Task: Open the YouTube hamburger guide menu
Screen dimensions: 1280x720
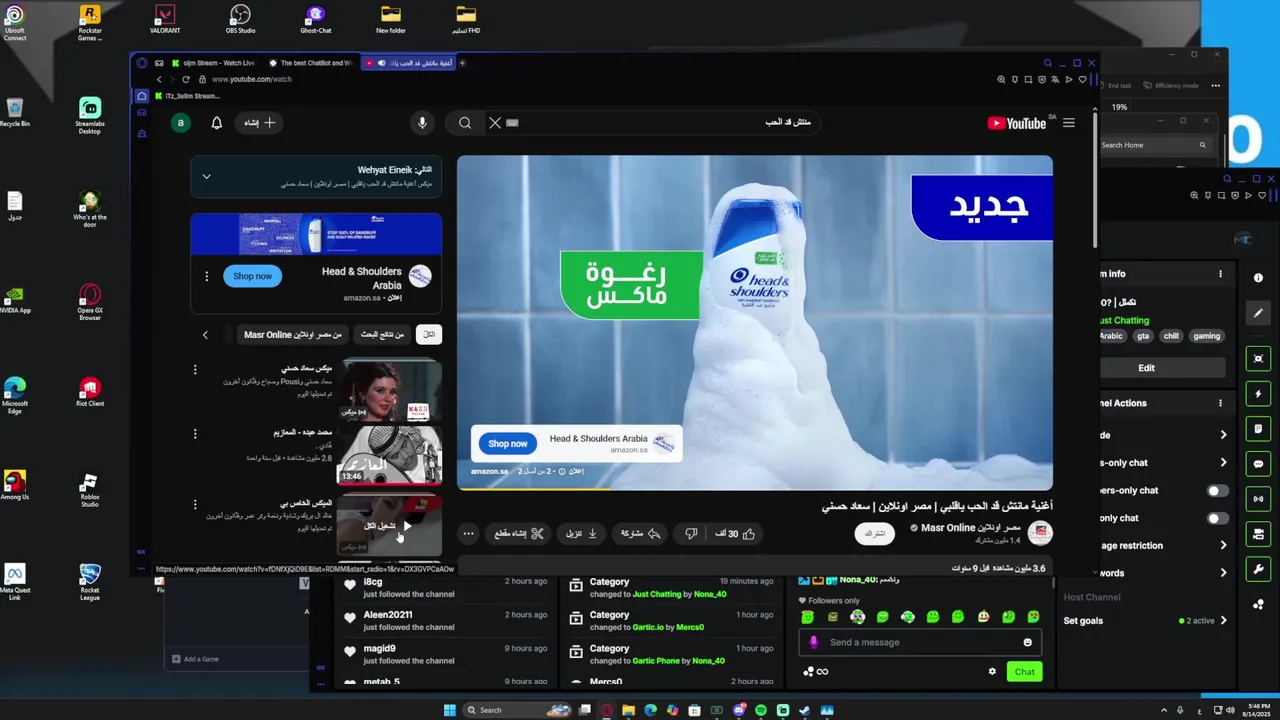Action: pos(1069,123)
